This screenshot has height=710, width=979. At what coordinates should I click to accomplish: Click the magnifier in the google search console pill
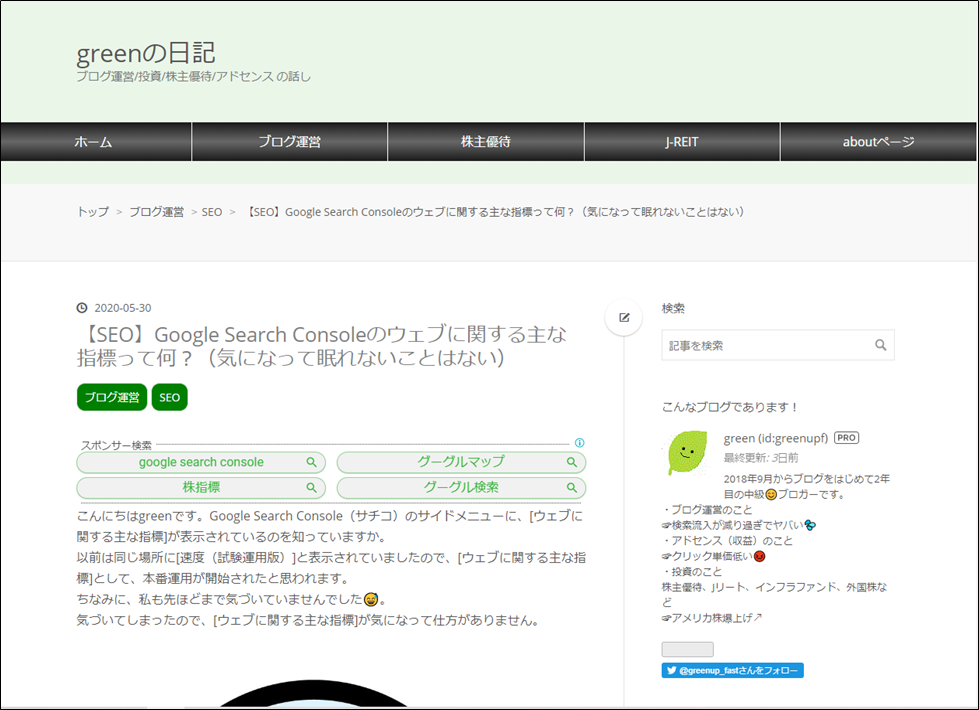pyautogui.click(x=311, y=462)
